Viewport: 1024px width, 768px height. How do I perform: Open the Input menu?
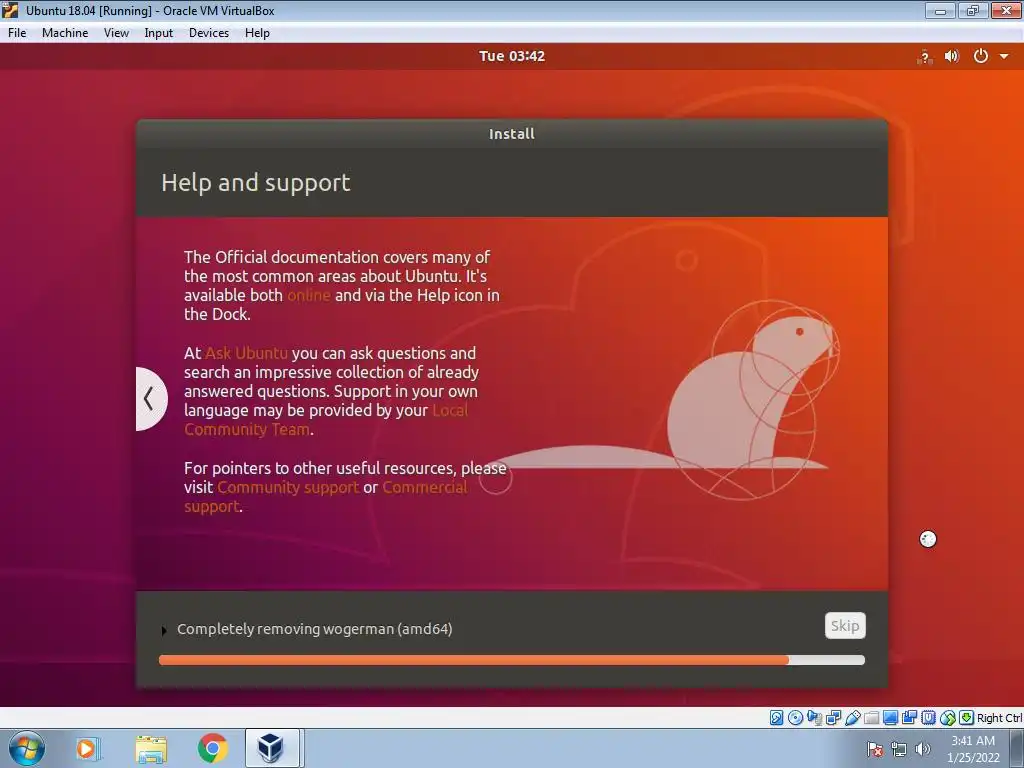coord(159,33)
